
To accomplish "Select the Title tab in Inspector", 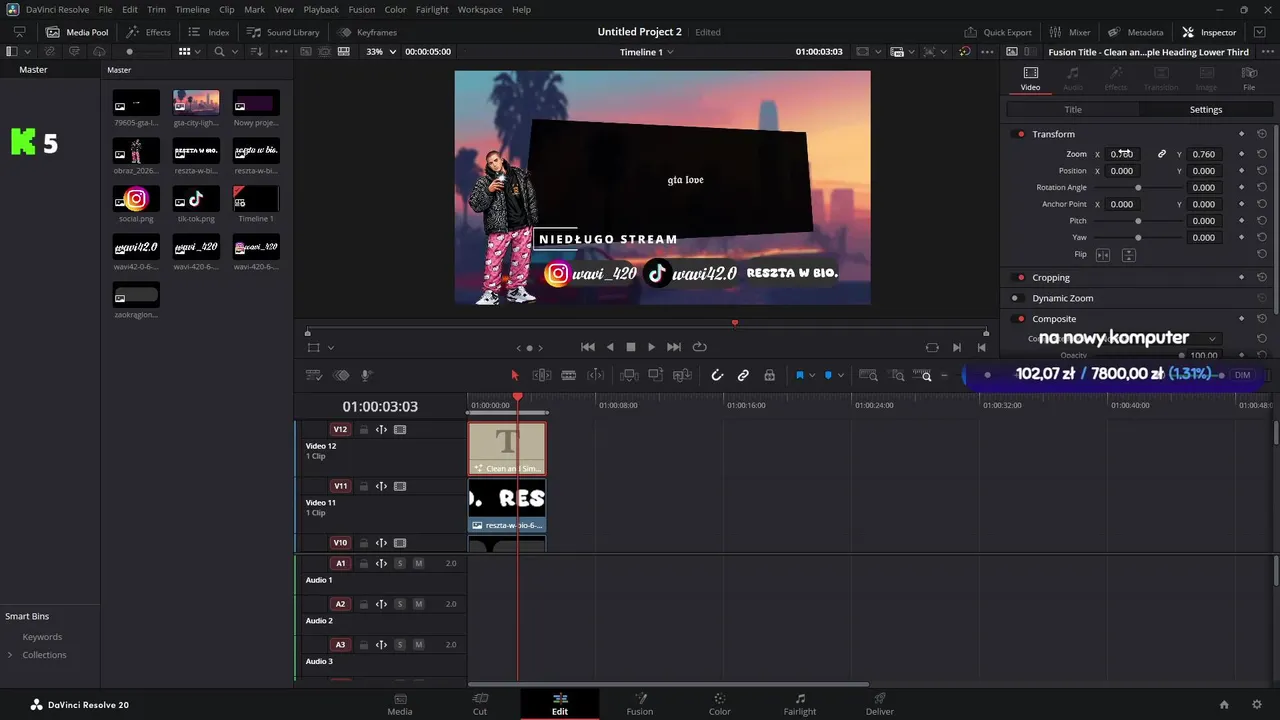I will click(1073, 109).
